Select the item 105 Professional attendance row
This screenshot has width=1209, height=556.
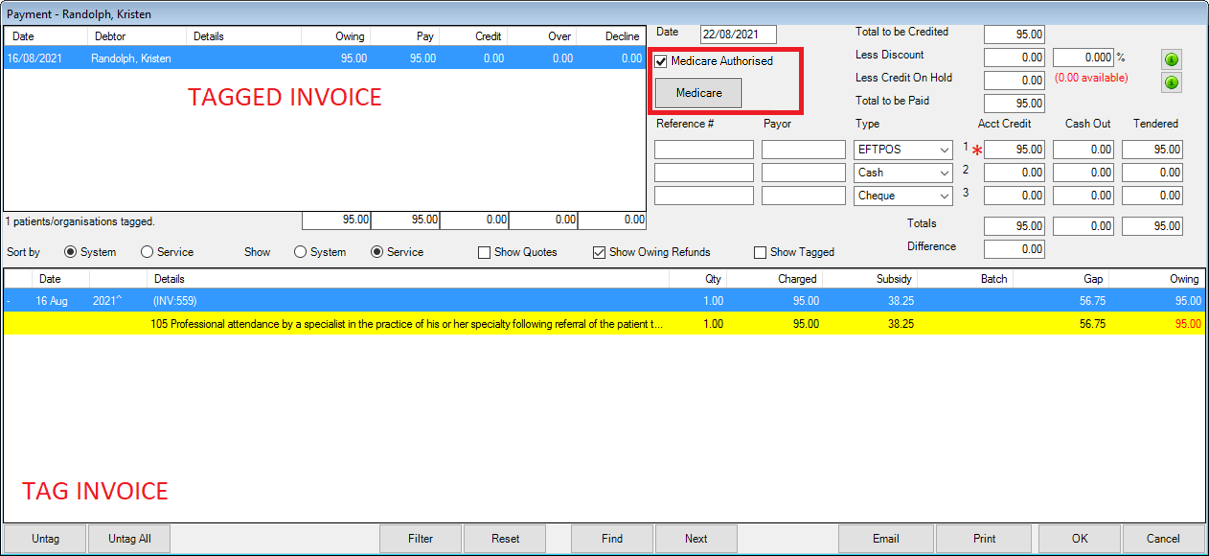click(x=604, y=324)
